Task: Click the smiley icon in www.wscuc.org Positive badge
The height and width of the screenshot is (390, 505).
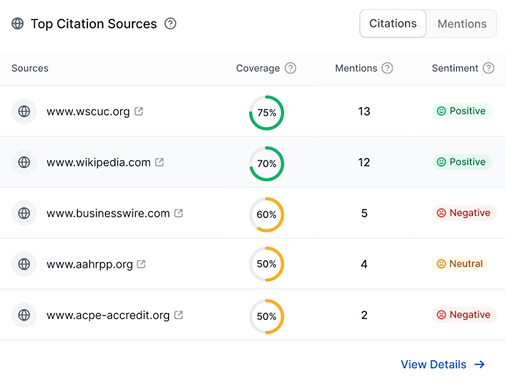Action: pyautogui.click(x=441, y=111)
